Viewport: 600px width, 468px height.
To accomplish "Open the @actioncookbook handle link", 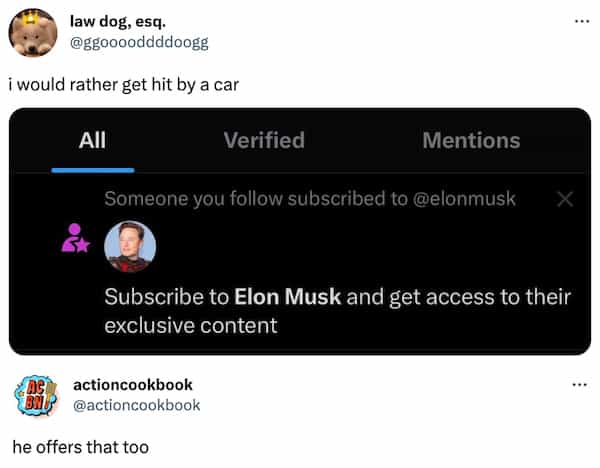I will click(135, 405).
